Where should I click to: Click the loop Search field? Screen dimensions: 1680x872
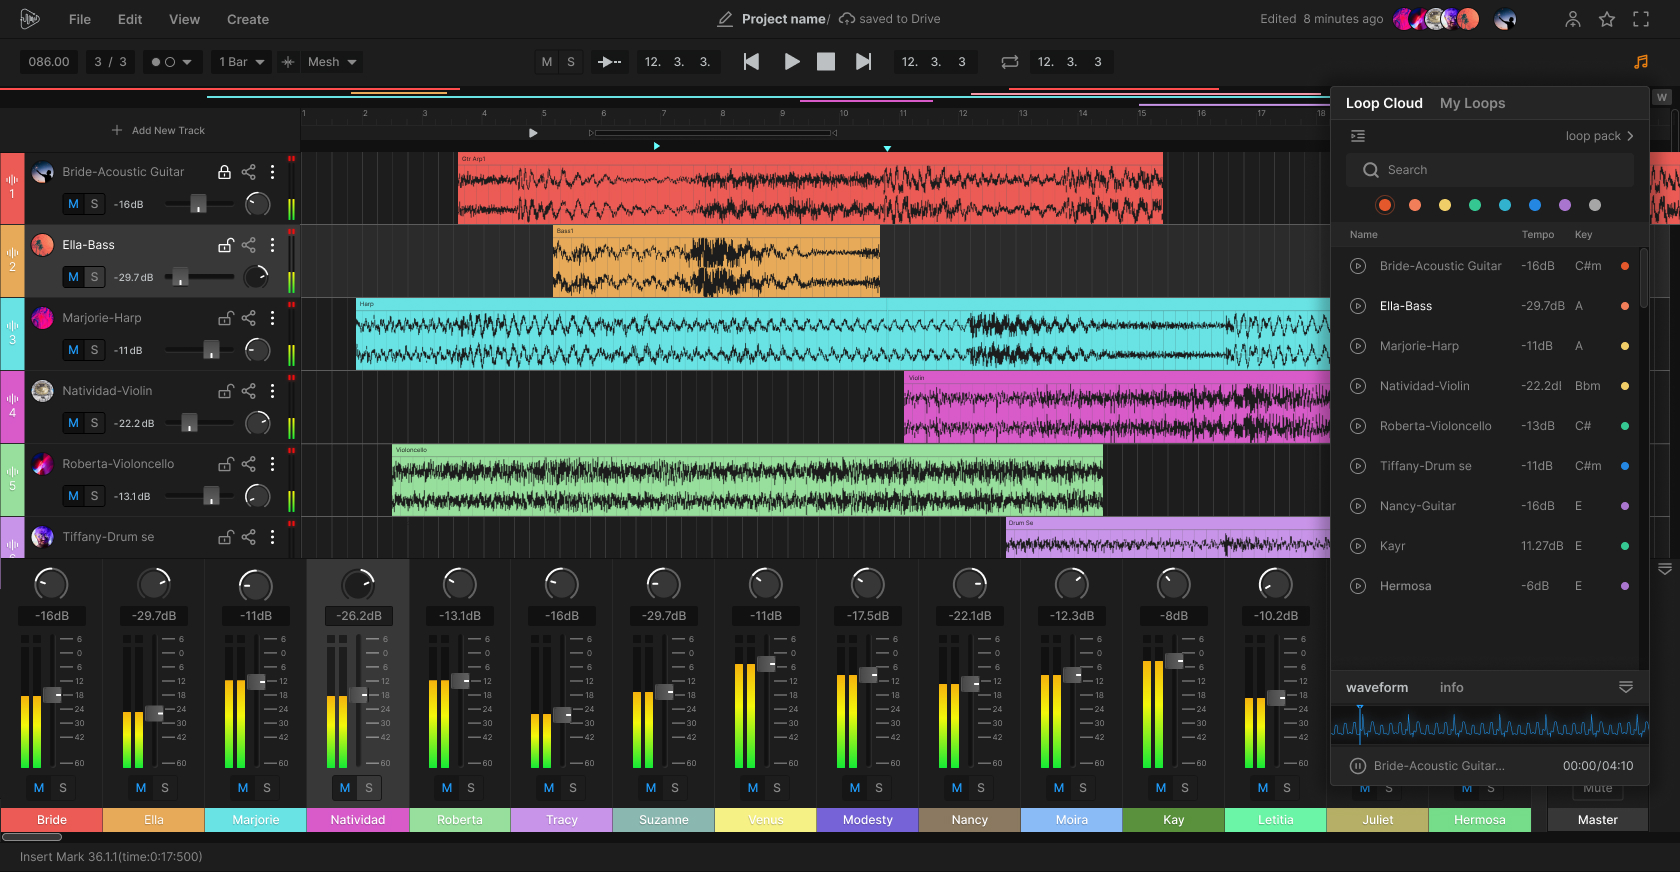pyautogui.click(x=1490, y=170)
